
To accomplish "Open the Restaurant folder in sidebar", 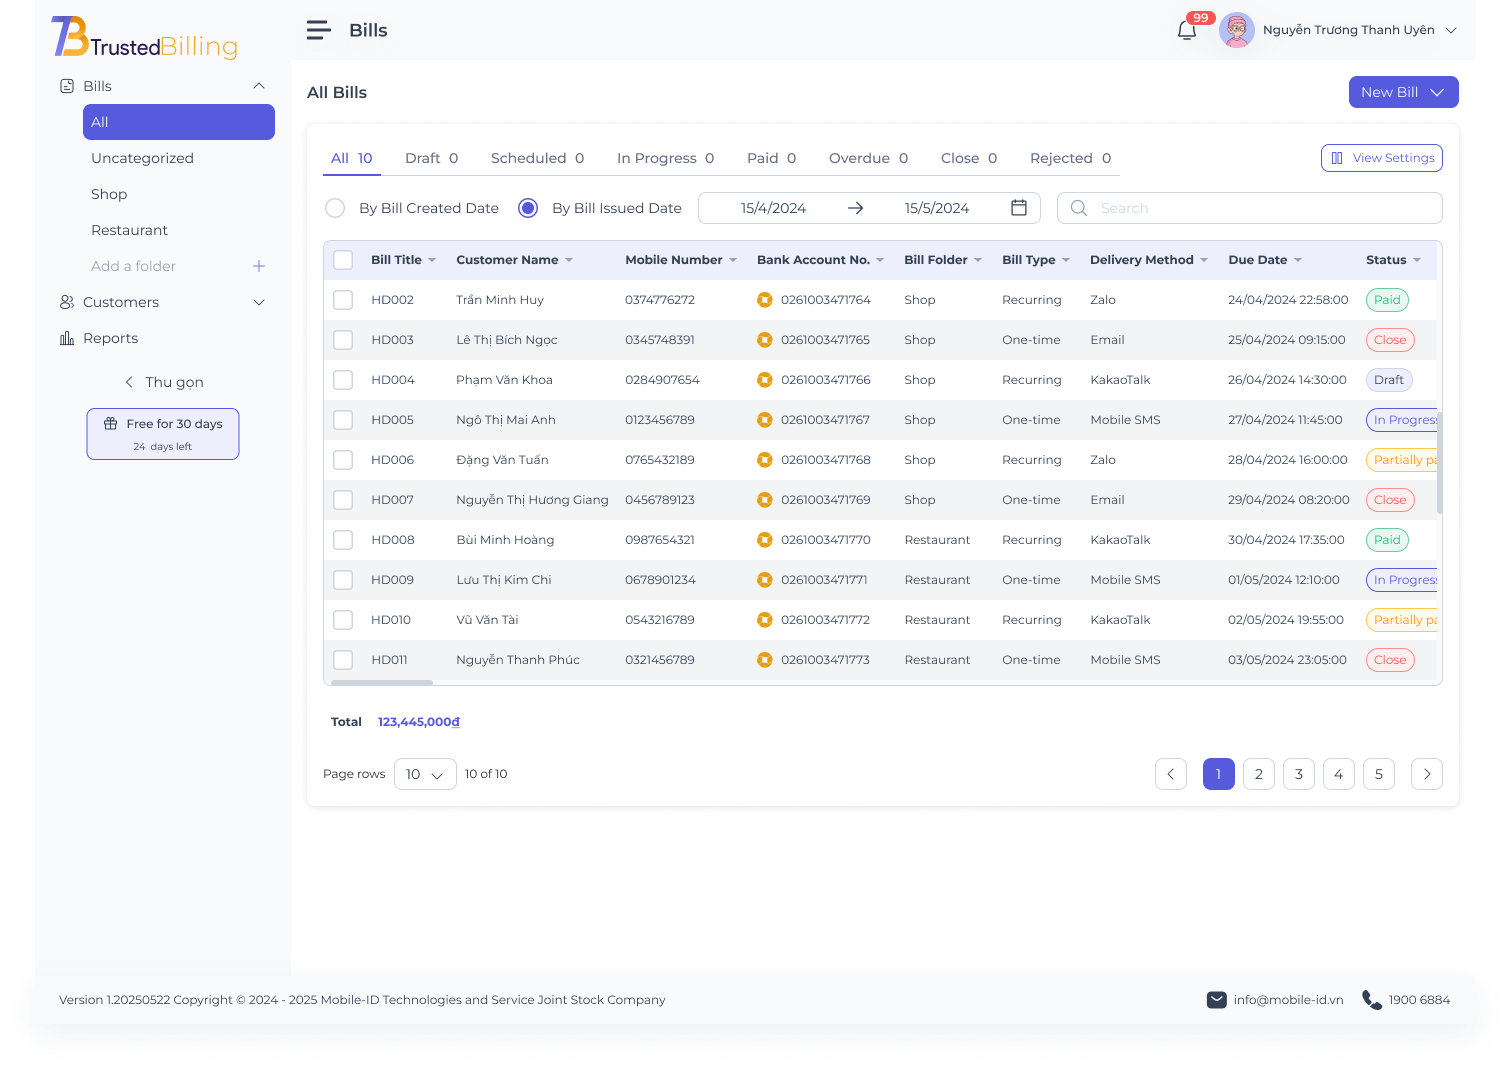I will (x=179, y=230).
